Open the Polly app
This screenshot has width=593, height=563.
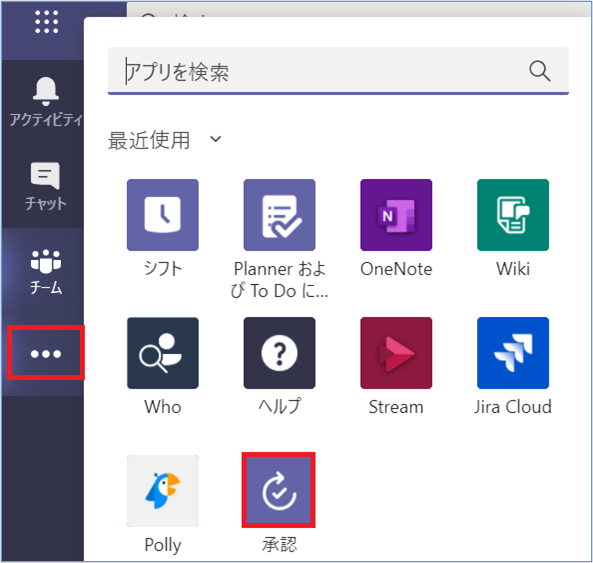163,491
